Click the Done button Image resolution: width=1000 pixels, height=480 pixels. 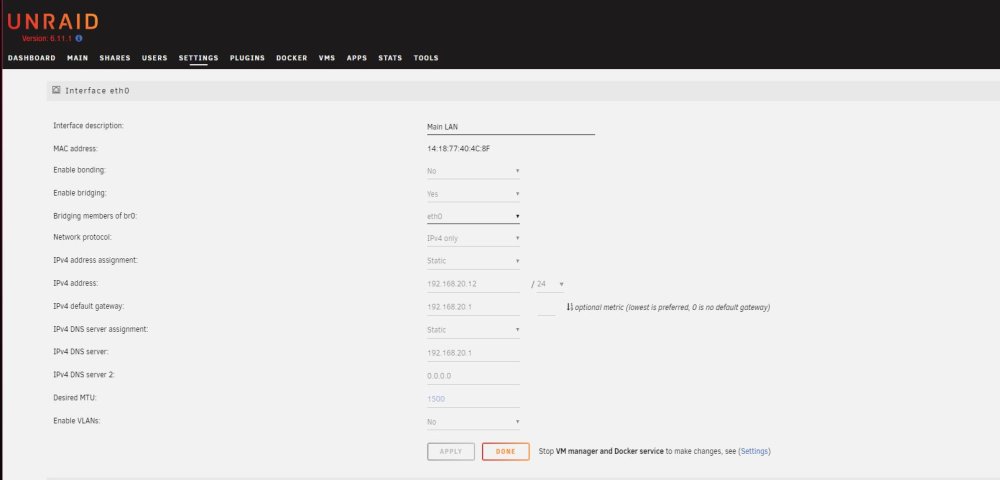[506, 451]
